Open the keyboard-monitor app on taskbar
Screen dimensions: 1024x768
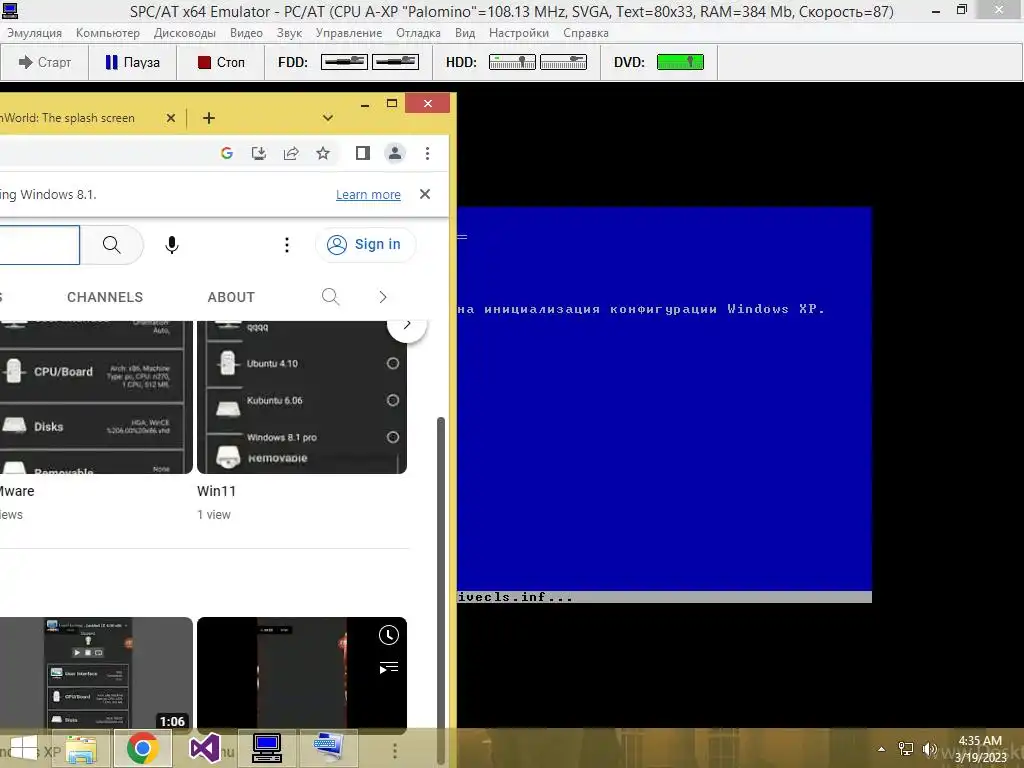[328, 748]
